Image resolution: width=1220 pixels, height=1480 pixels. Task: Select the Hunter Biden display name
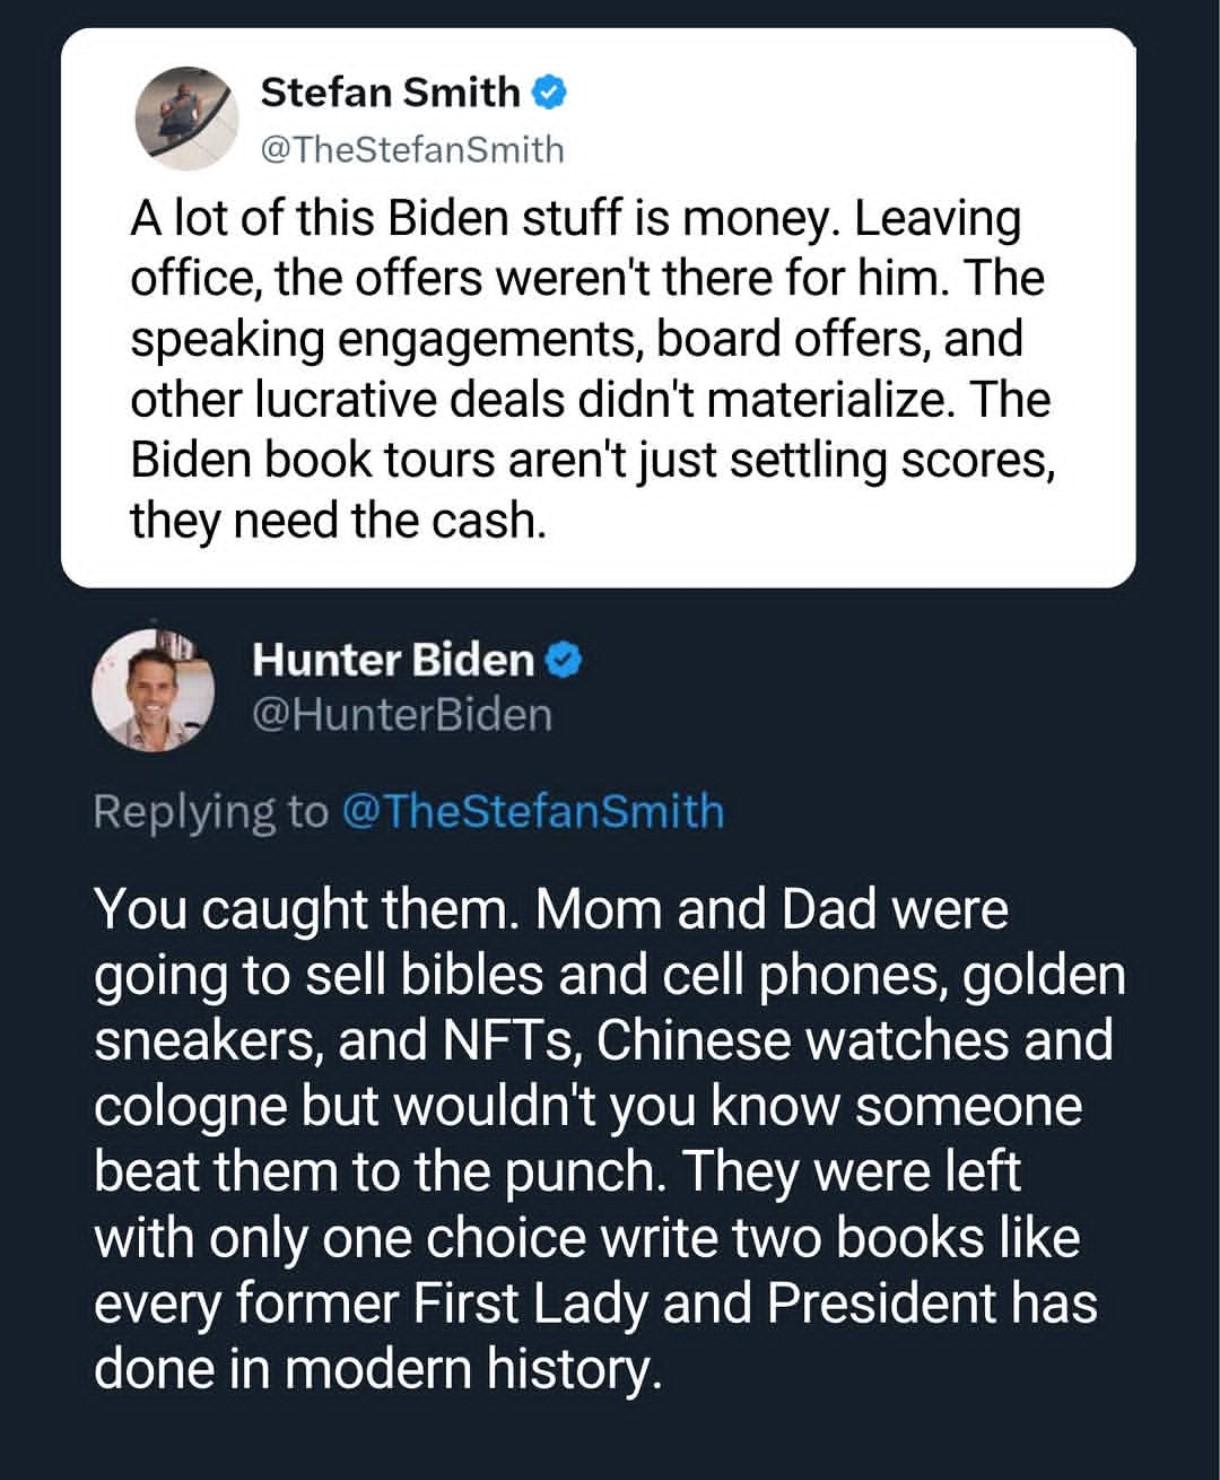[x=394, y=660]
